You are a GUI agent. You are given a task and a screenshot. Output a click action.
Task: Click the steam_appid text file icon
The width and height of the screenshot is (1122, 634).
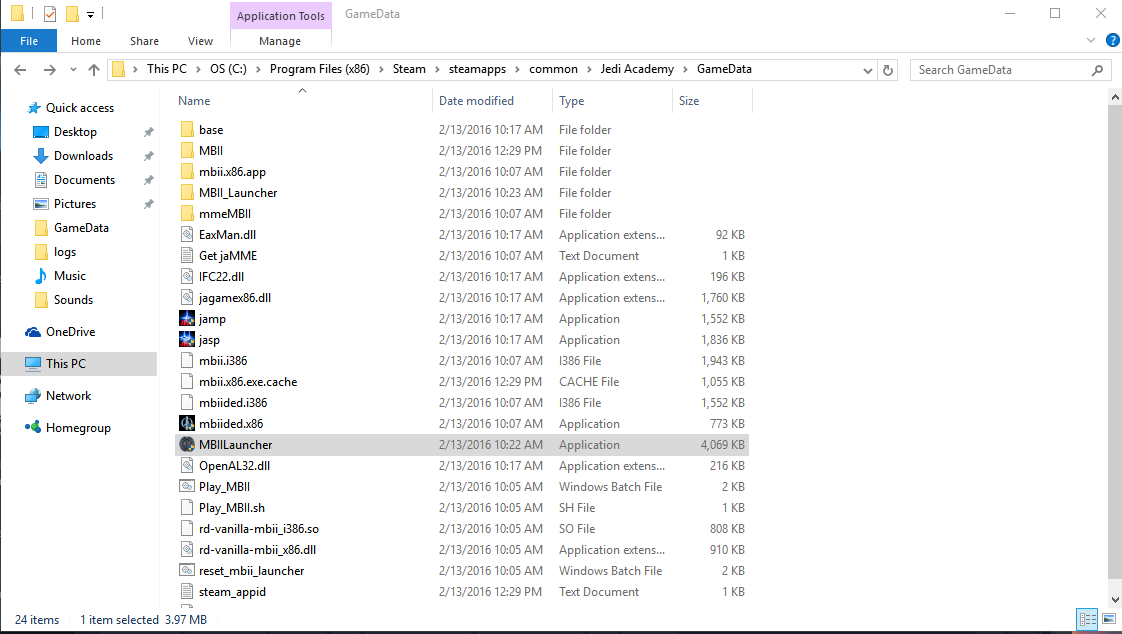(187, 592)
